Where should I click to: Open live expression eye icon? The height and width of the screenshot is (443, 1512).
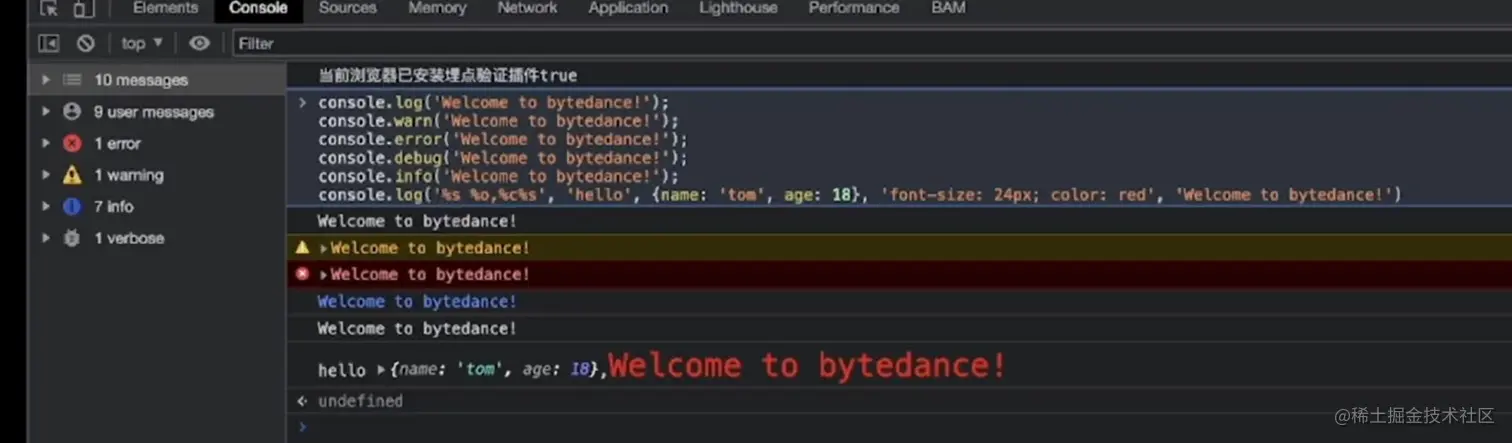[200, 43]
